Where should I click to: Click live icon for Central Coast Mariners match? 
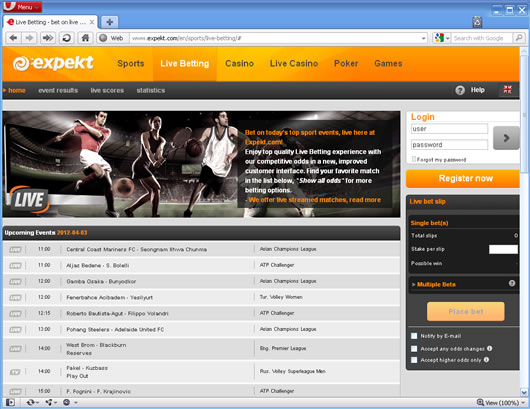pyautogui.click(x=15, y=250)
